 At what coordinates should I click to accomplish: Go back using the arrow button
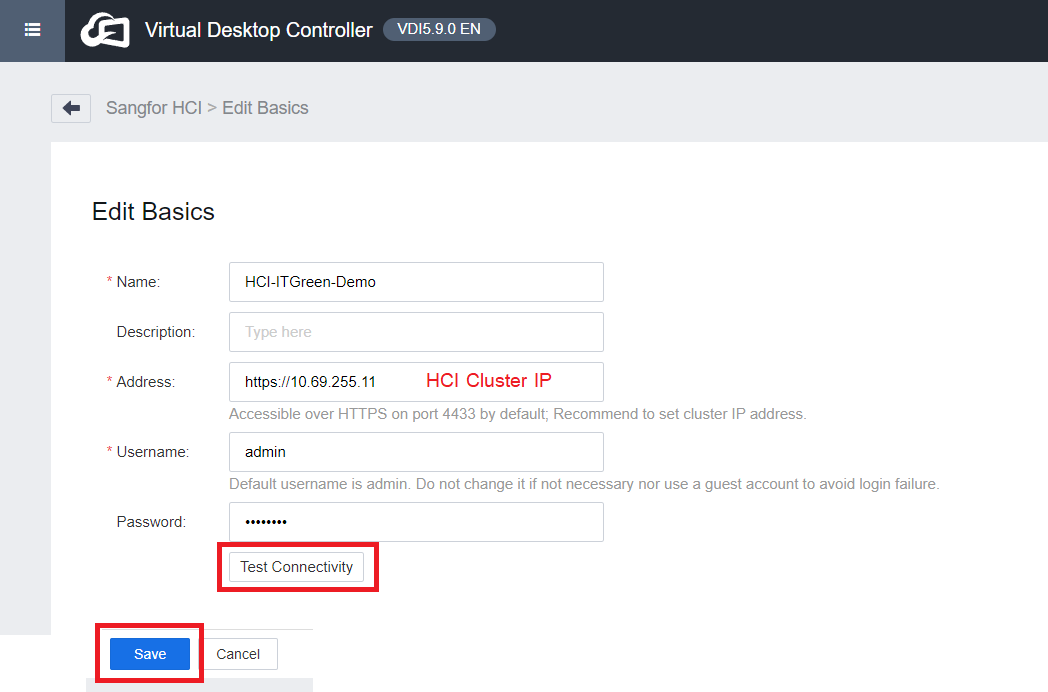(71, 108)
